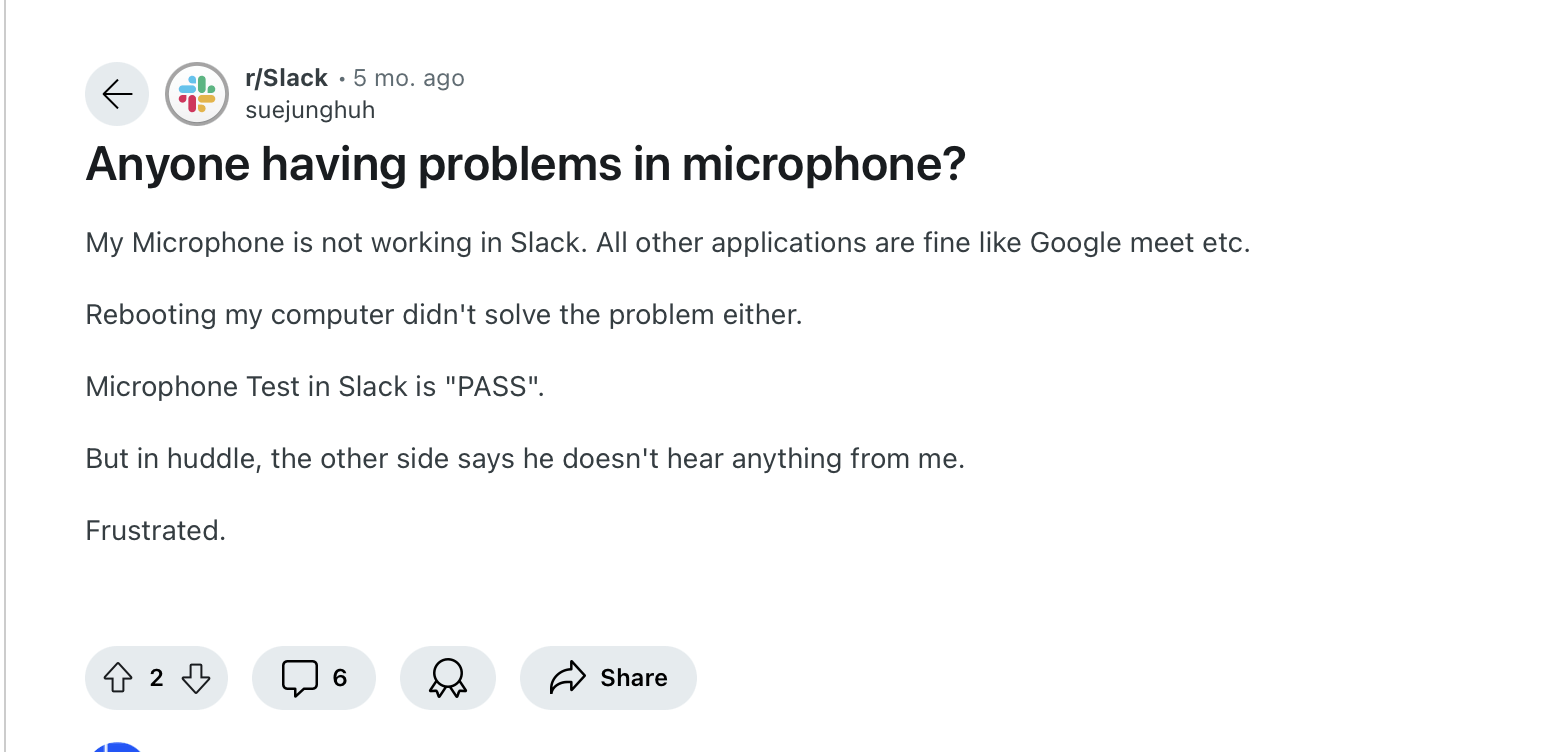1554x752 pixels.
Task: Click the back arrow to return
Action: pyautogui.click(x=117, y=93)
